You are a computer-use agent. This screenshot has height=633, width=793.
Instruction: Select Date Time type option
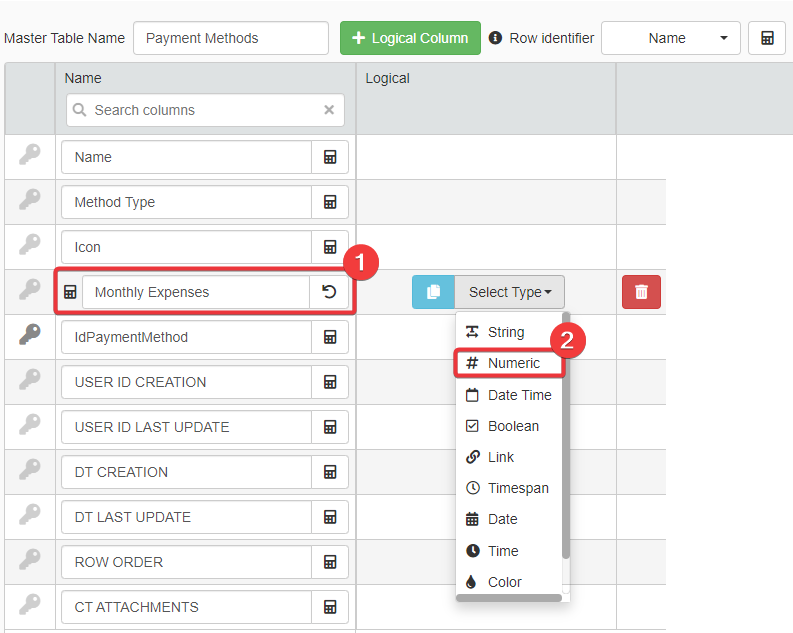[x=518, y=395]
